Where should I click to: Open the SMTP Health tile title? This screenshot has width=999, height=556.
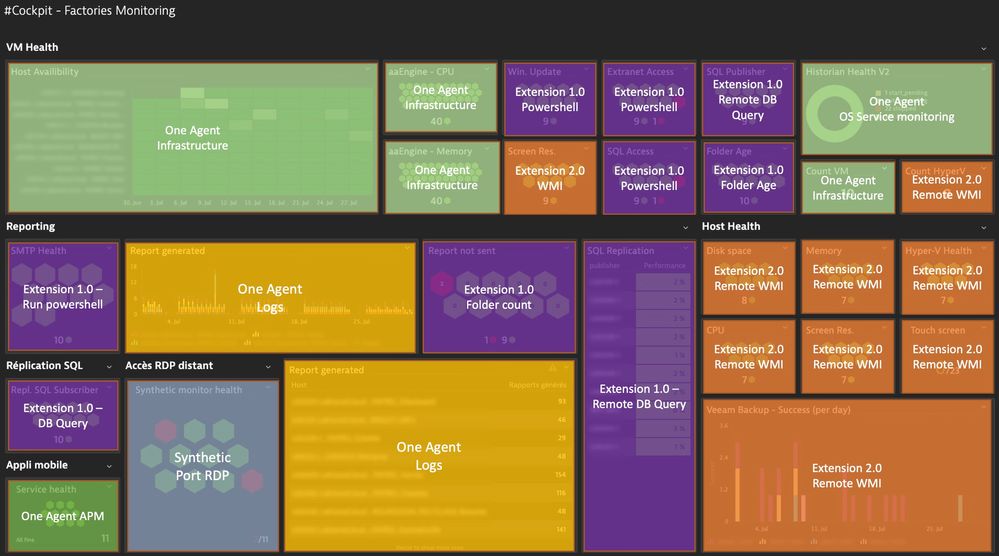(x=38, y=251)
